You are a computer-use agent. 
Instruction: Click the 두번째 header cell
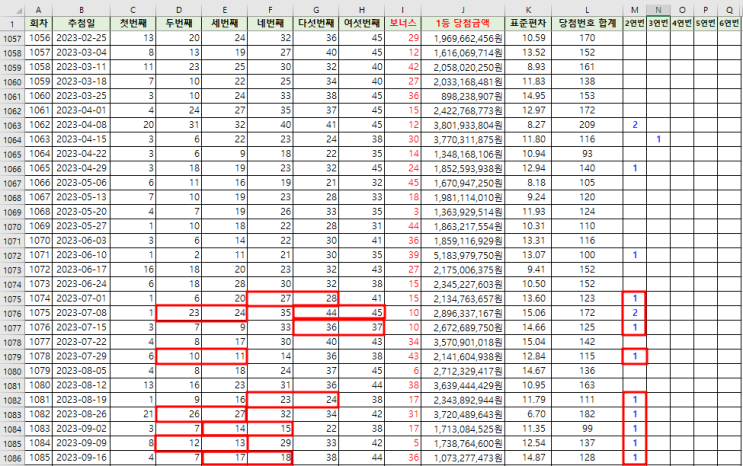click(179, 23)
